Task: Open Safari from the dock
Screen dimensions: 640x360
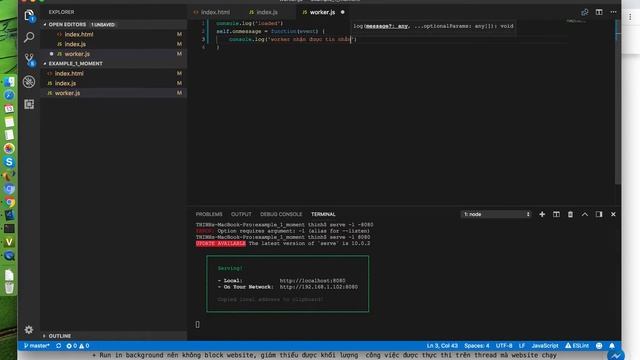Action: tap(9, 95)
